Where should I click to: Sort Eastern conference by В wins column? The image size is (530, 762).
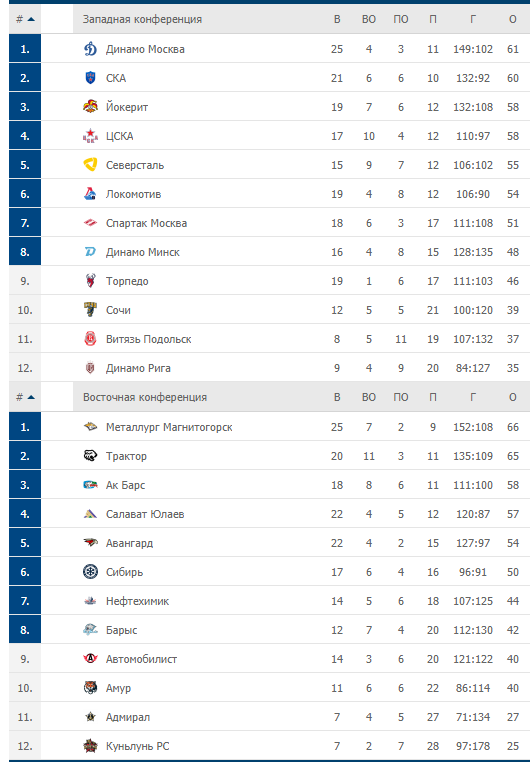337,398
